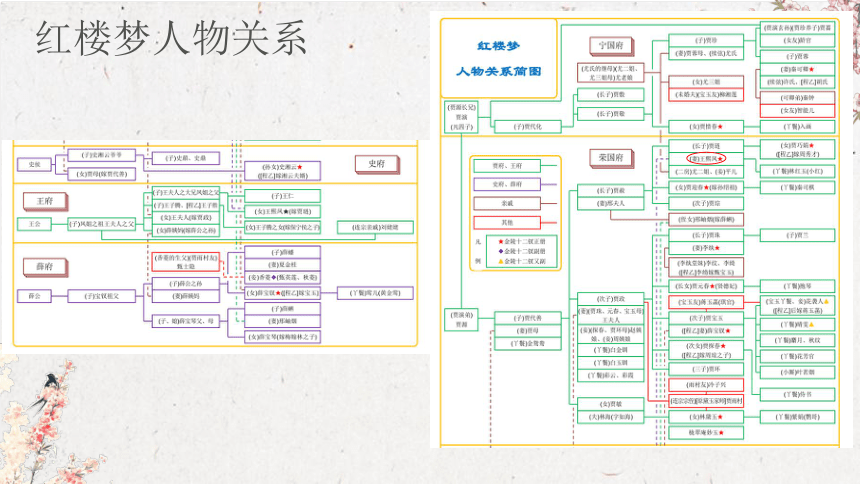Select the (妻)贾母 box under 贾代善
This screenshot has height=484, width=860.
(x=528, y=331)
